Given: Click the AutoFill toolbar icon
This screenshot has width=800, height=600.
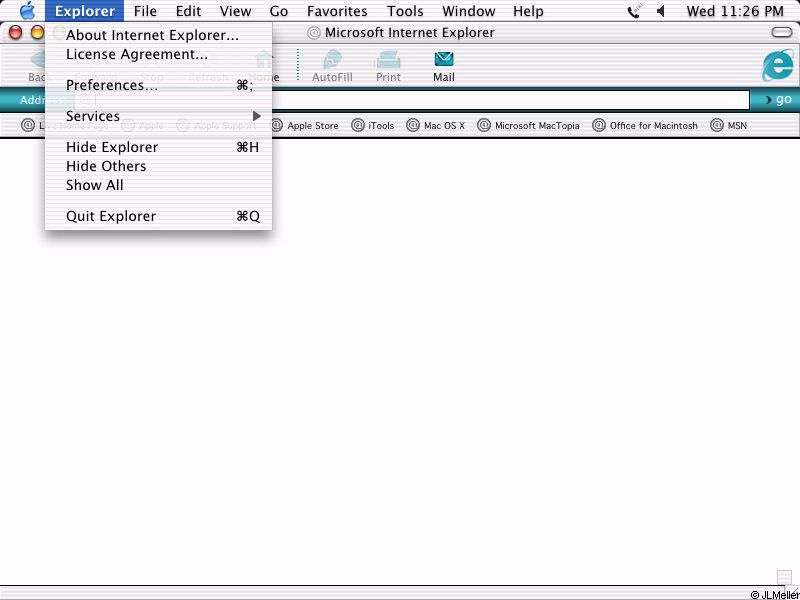Looking at the screenshot, I should pyautogui.click(x=332, y=66).
